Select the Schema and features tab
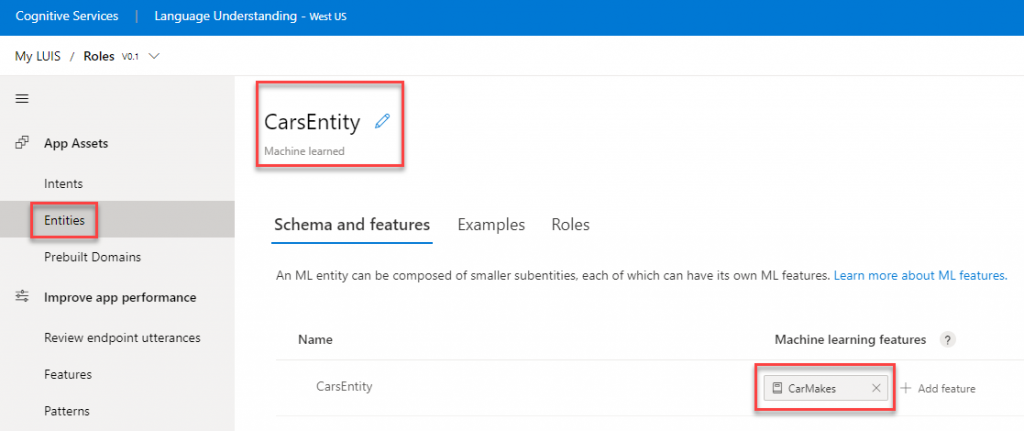The image size is (1024, 431). 352,225
